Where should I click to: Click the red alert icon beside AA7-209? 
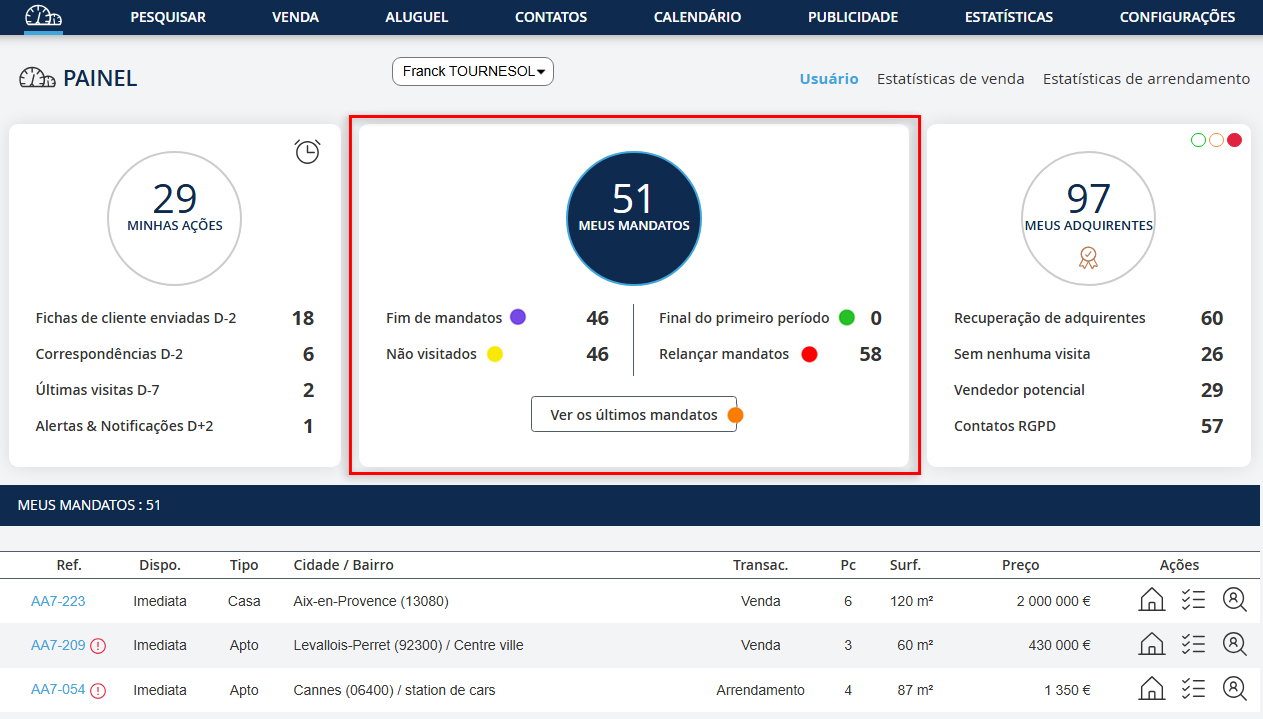(98, 646)
